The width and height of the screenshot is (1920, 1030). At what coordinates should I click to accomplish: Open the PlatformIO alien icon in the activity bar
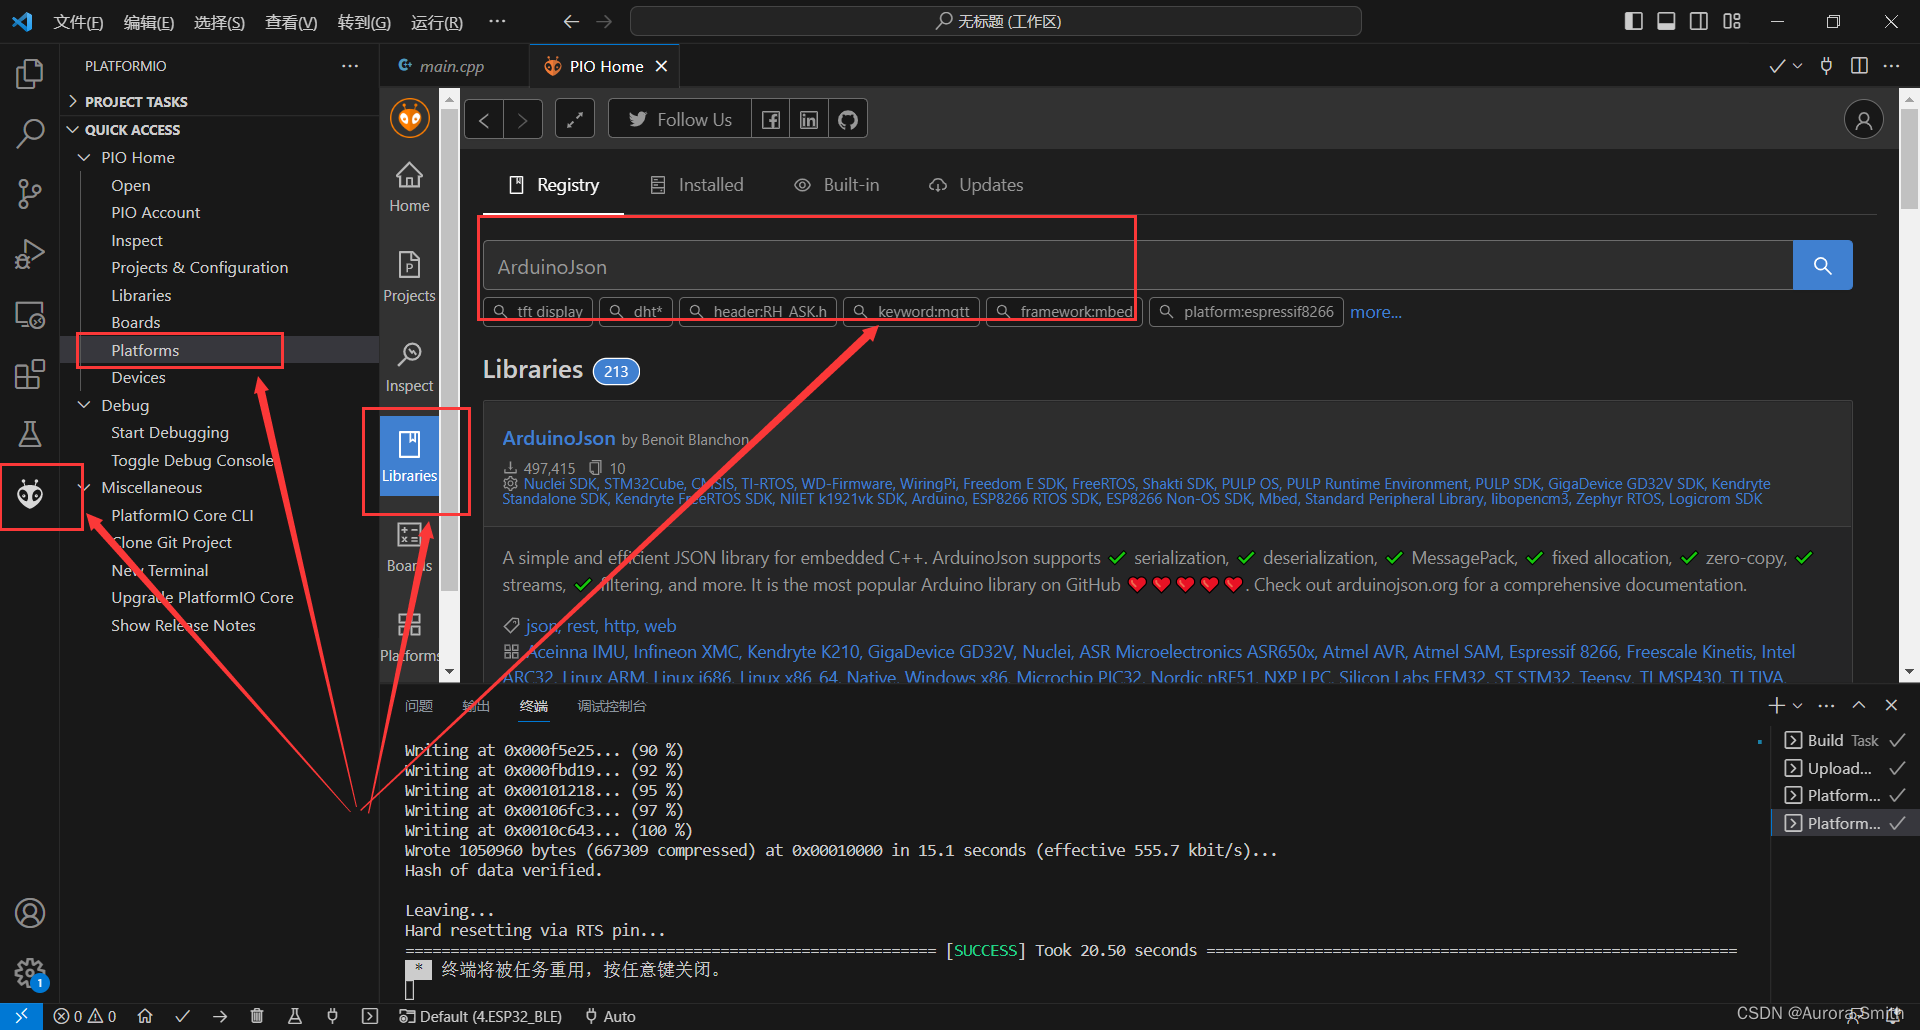[x=30, y=494]
